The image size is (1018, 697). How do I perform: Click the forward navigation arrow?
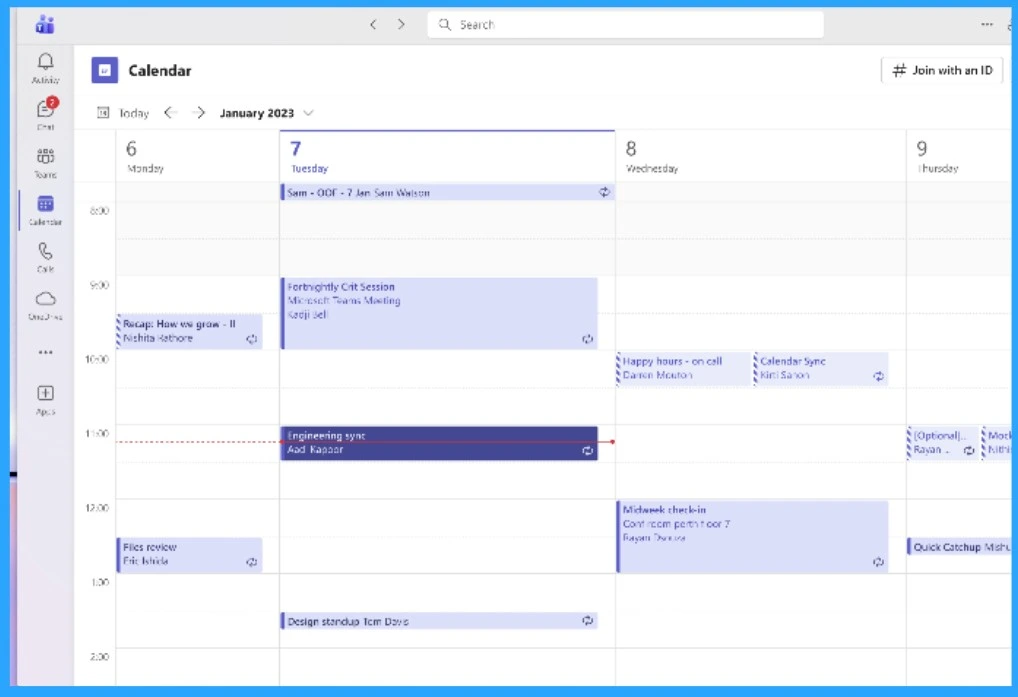(401, 24)
